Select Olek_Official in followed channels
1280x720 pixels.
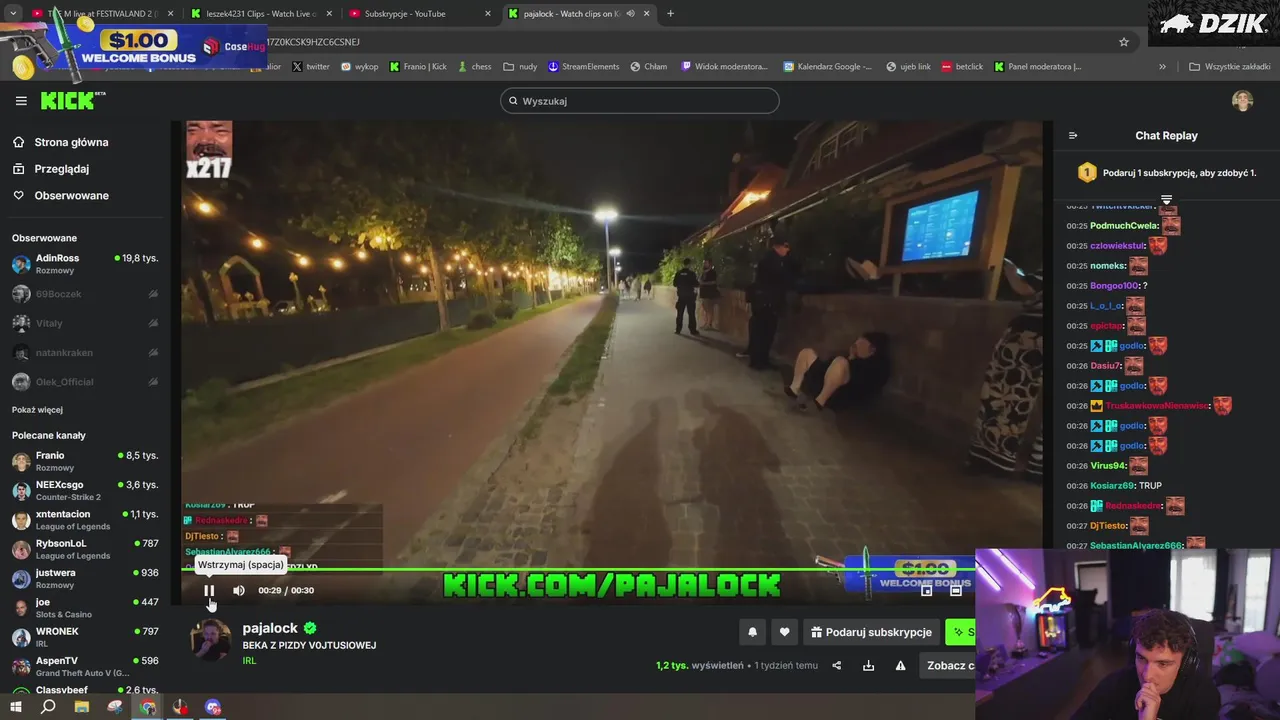[85, 382]
